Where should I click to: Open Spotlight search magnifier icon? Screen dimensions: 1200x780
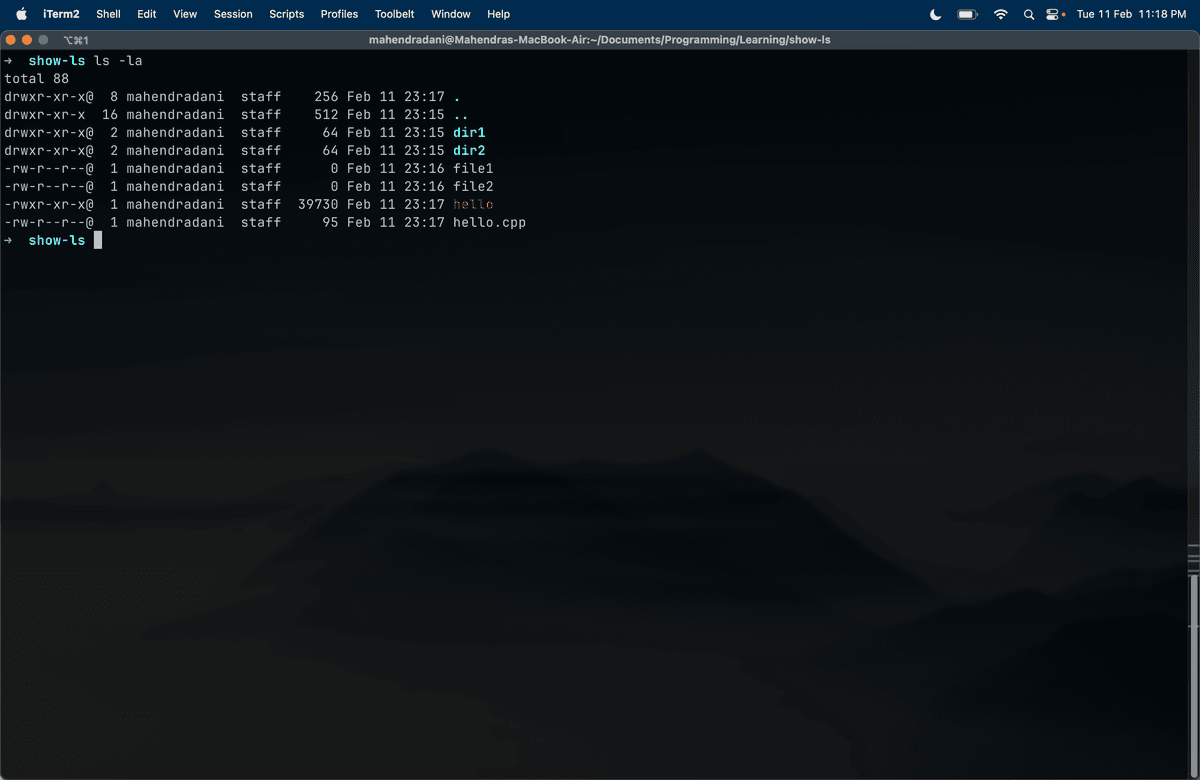1028,14
